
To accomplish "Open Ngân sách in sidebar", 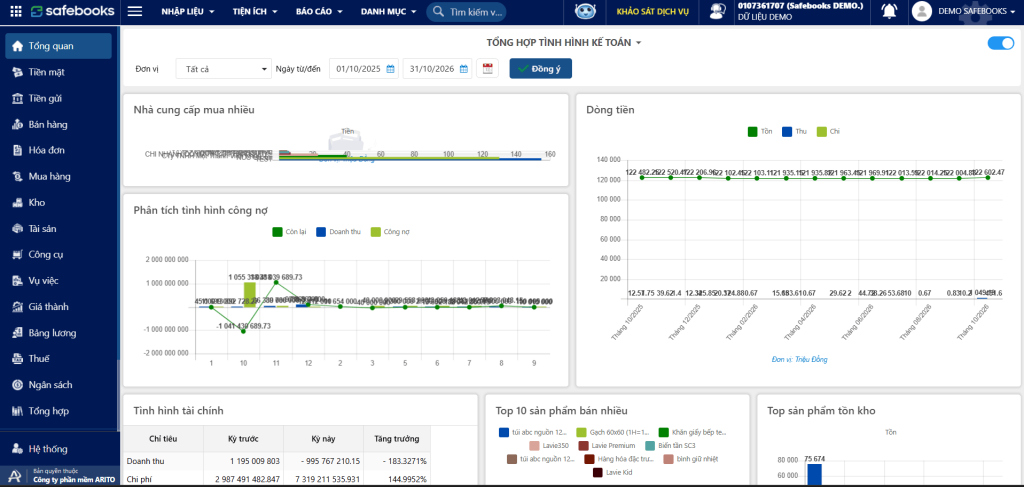I will 59,385.
